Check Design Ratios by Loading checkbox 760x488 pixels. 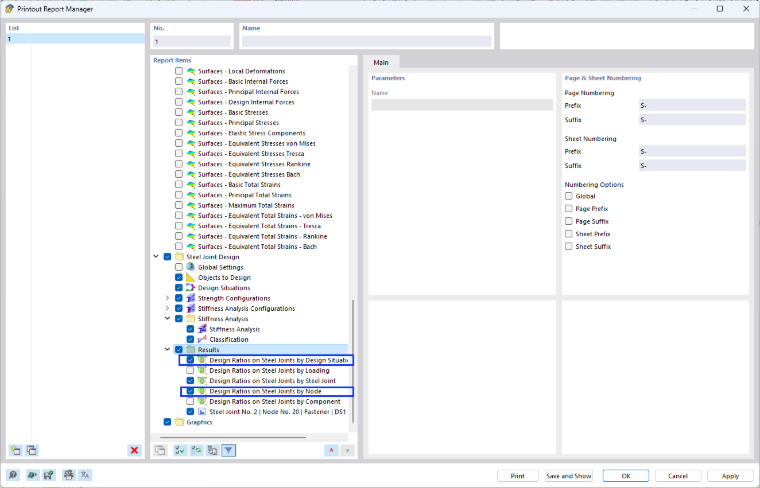[x=190, y=370]
